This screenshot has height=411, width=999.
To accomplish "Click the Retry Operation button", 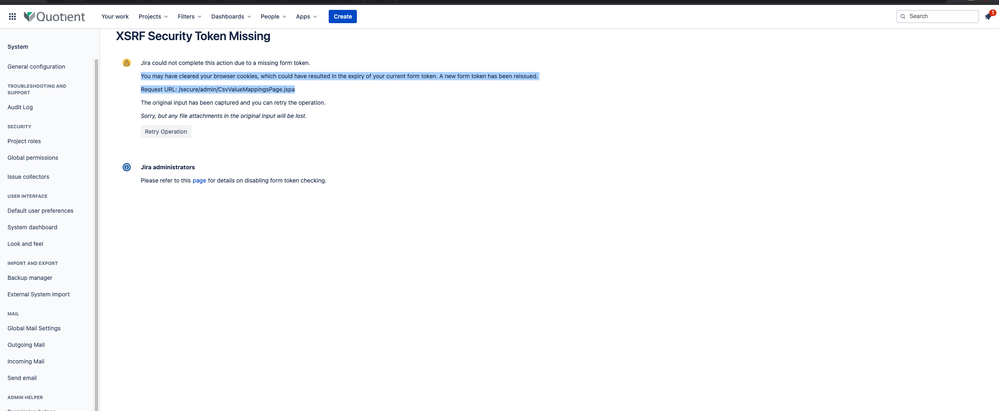I will click(166, 132).
